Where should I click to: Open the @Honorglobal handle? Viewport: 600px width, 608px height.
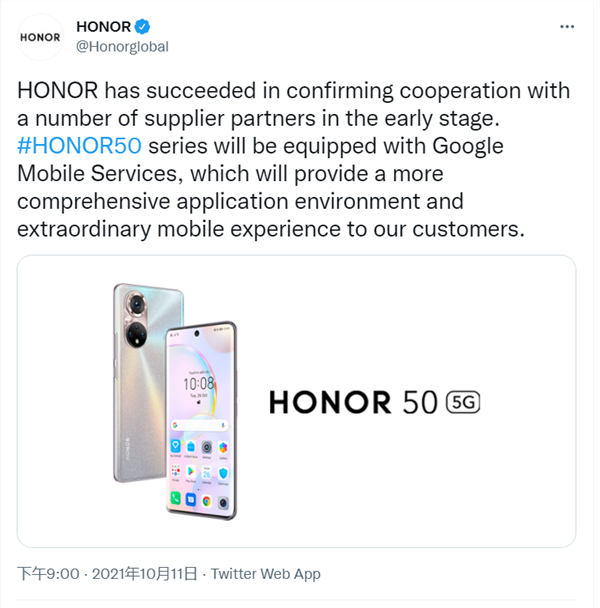122,46
